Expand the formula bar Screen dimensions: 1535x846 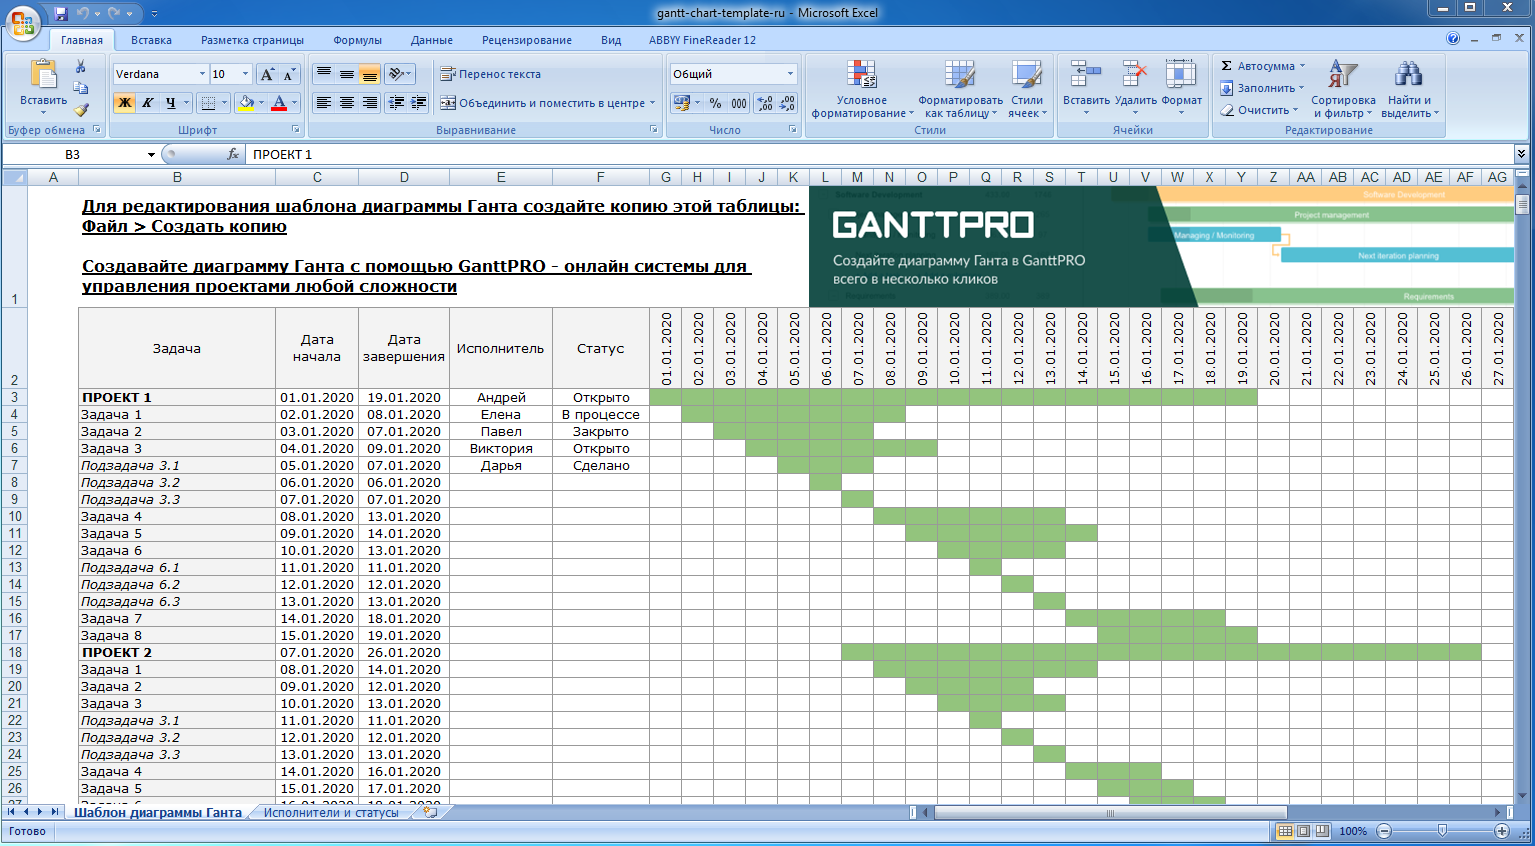click(x=1521, y=154)
